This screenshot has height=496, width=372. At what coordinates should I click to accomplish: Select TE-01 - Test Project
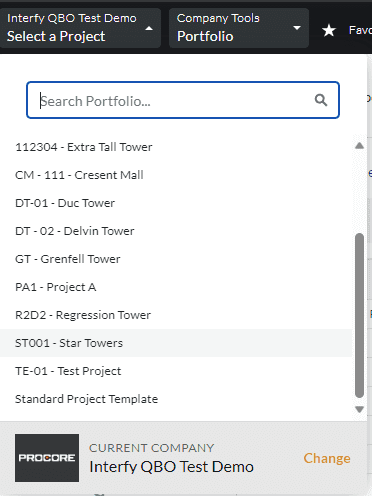(176, 371)
